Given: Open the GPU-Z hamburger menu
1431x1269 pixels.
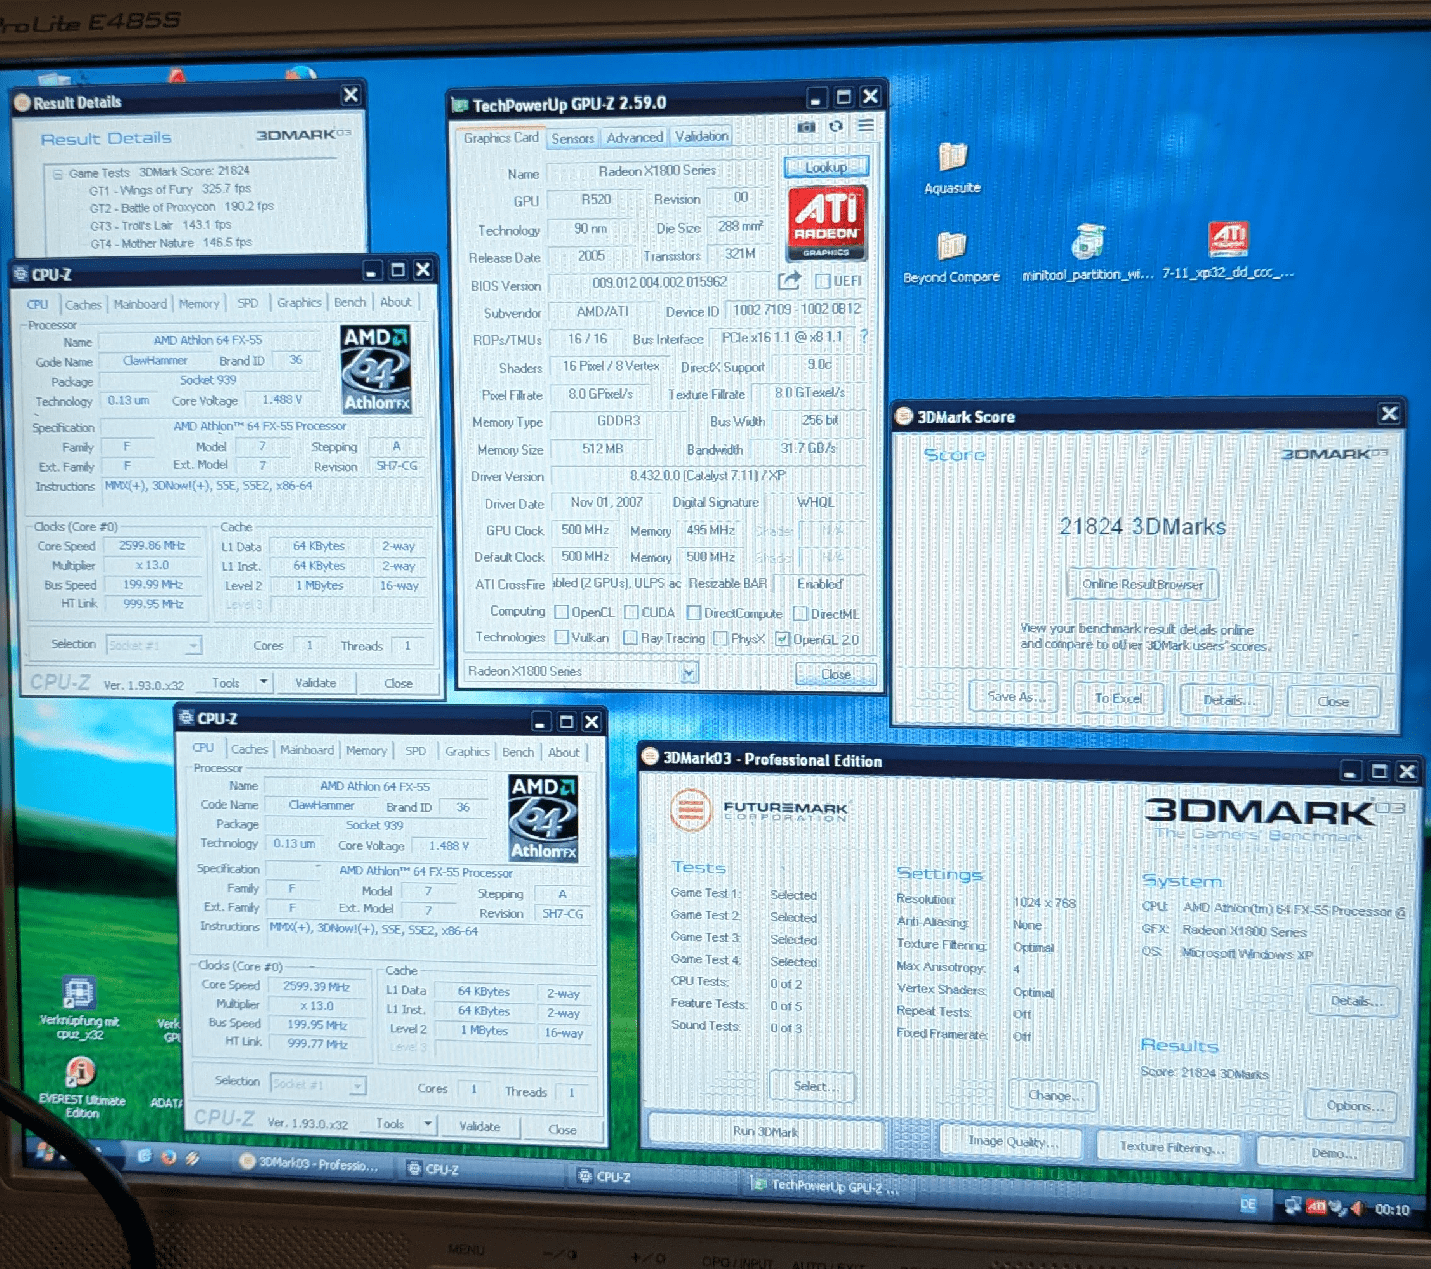Looking at the screenshot, I should click(866, 125).
